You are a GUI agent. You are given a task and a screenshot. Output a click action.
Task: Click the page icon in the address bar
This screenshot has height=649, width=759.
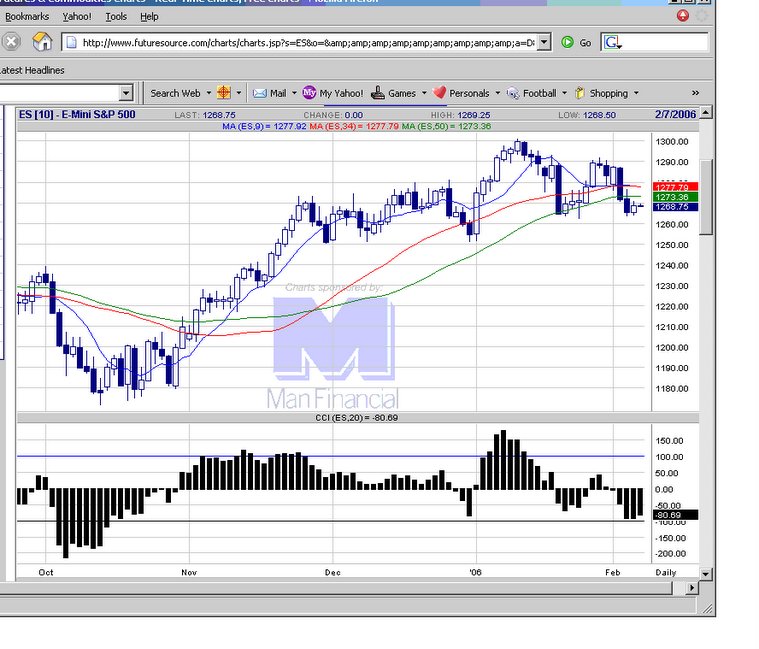click(x=72, y=43)
